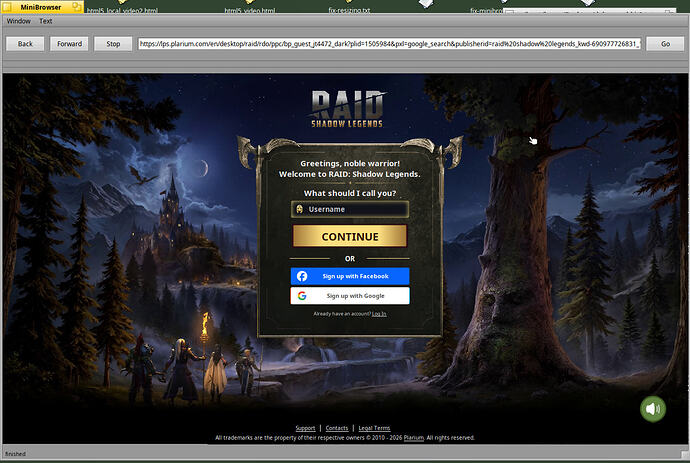Mute sound with the green speaker icon
The width and height of the screenshot is (690, 463).
coord(653,409)
